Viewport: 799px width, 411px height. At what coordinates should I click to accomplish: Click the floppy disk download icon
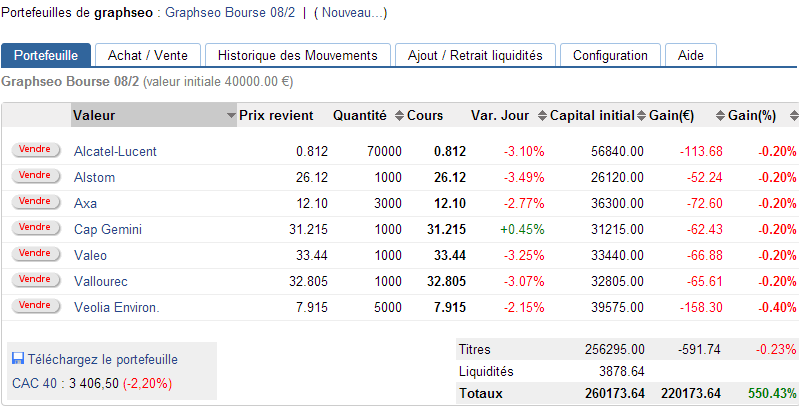(18, 359)
